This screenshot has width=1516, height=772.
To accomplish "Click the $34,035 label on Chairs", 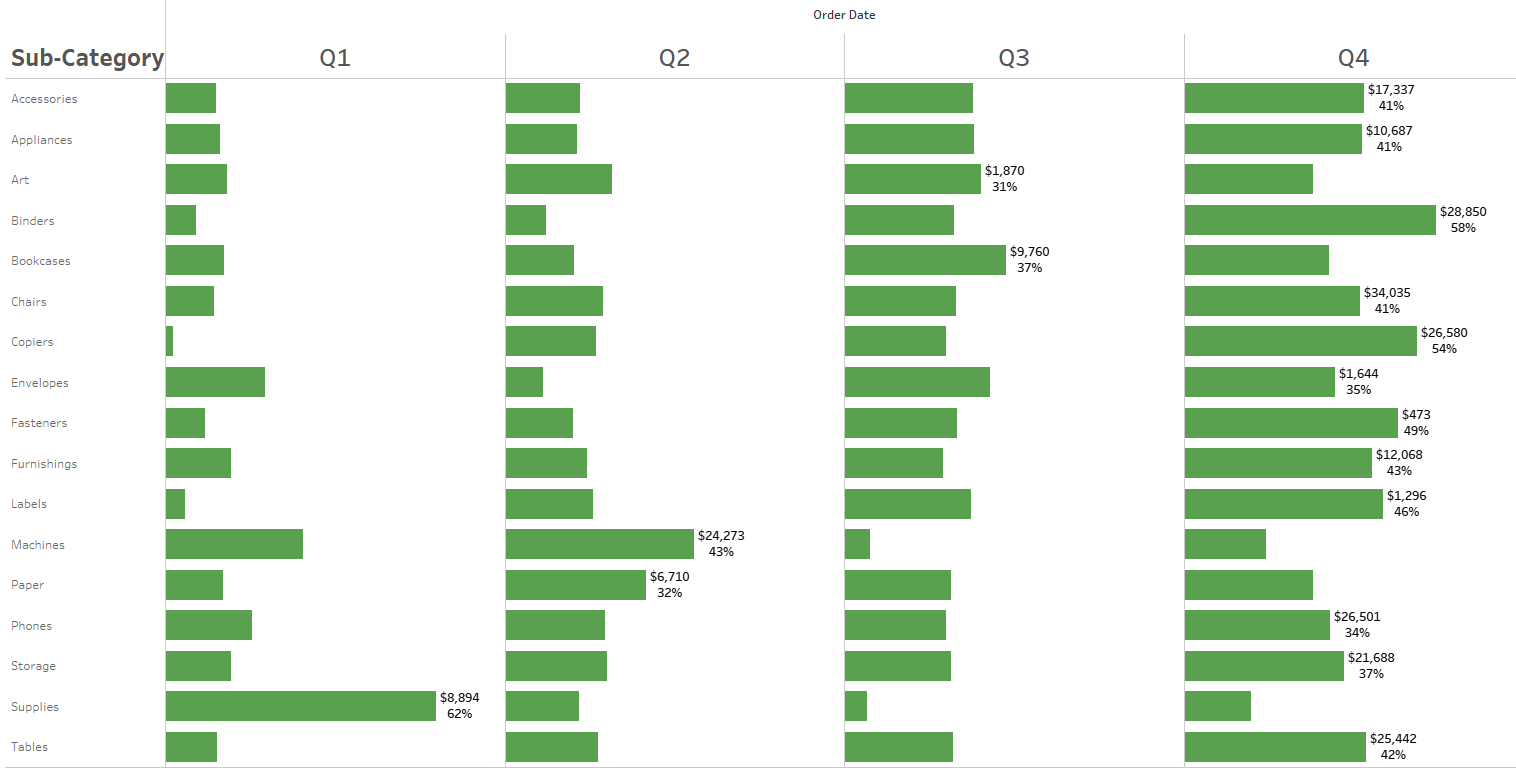I will (1387, 293).
